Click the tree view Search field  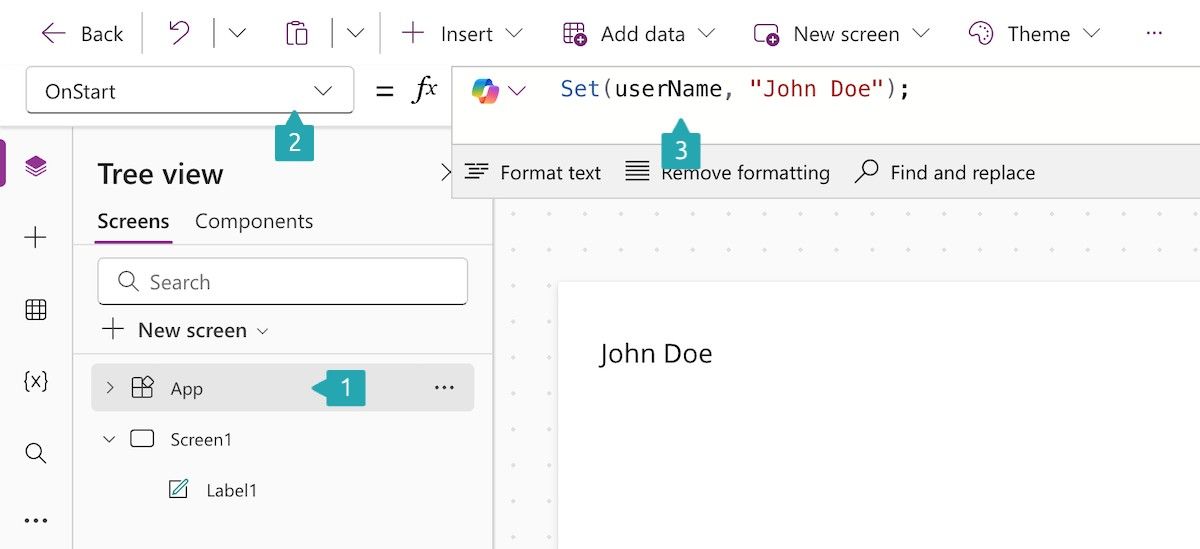click(283, 282)
